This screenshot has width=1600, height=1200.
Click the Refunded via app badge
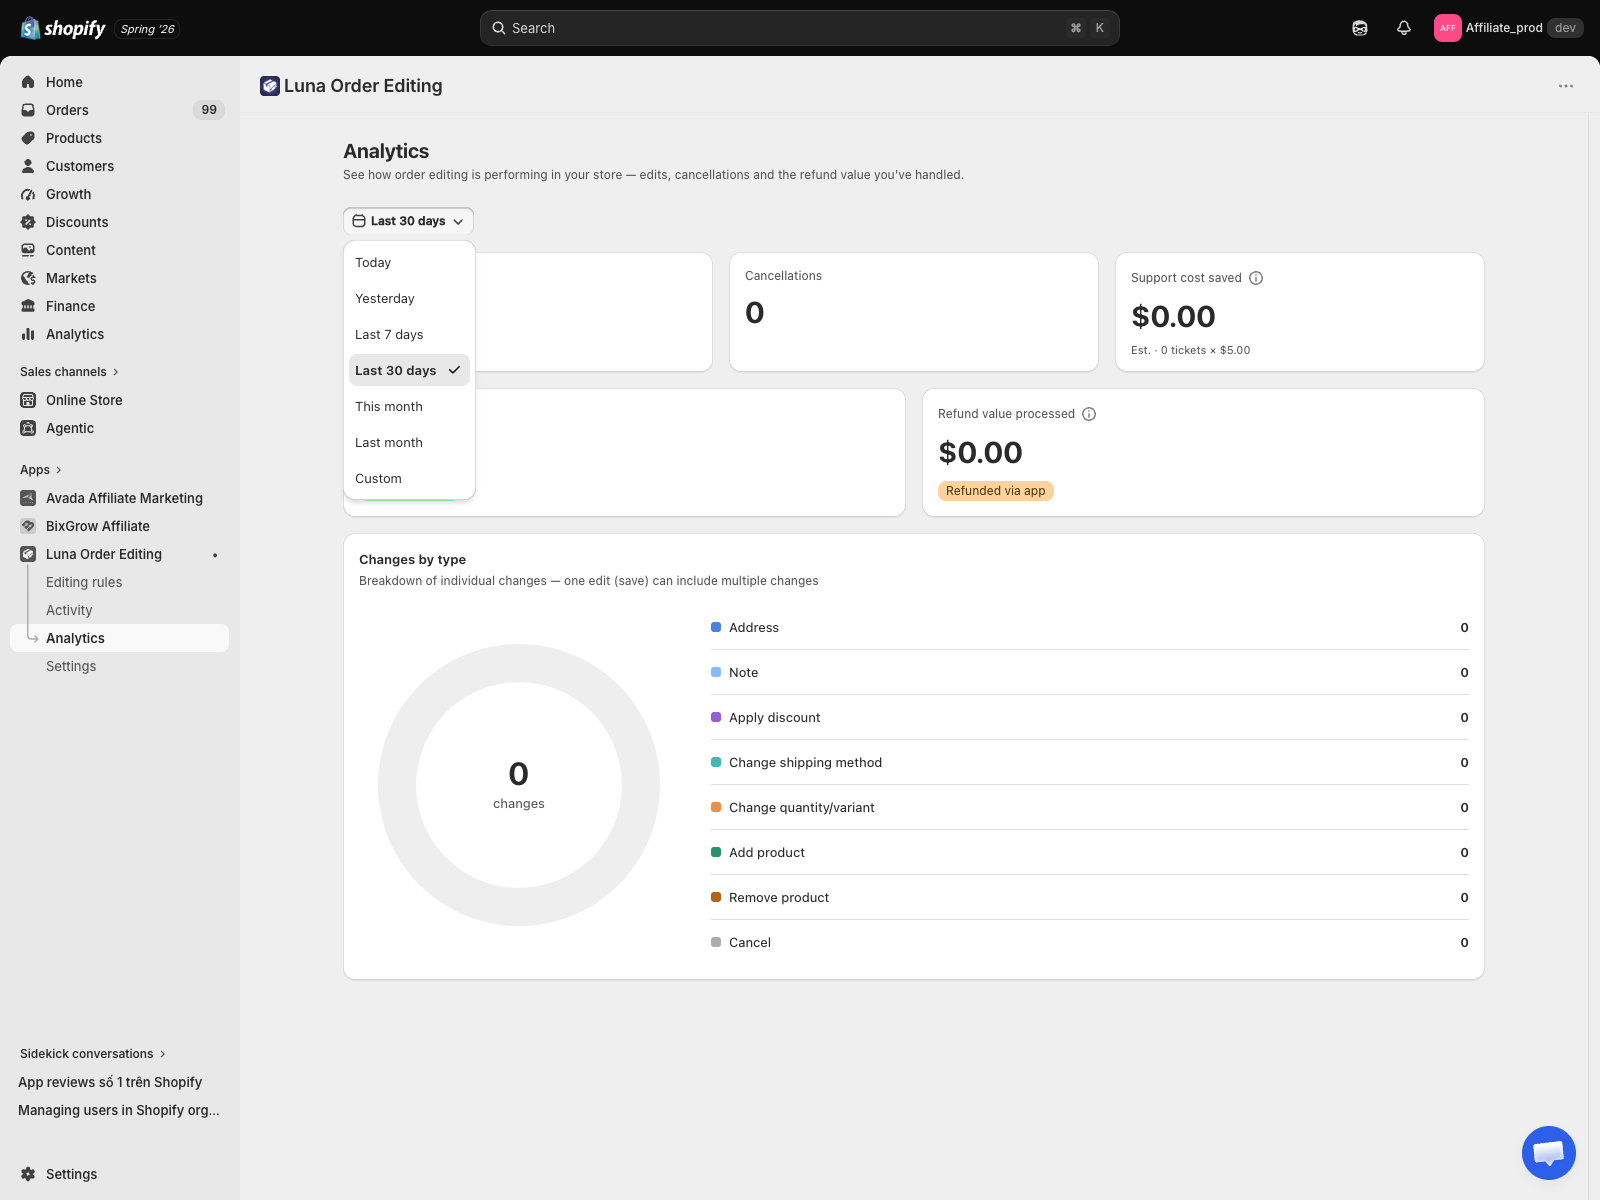tap(996, 491)
